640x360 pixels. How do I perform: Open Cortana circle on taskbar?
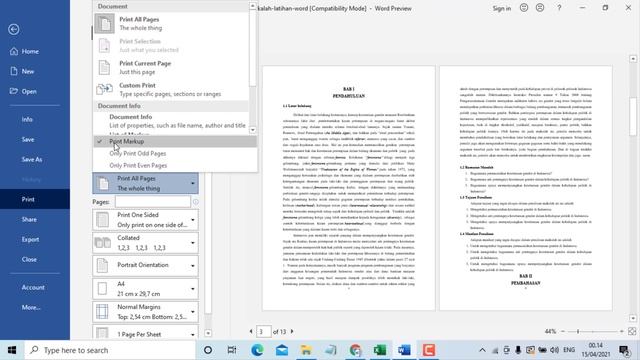coord(208,350)
